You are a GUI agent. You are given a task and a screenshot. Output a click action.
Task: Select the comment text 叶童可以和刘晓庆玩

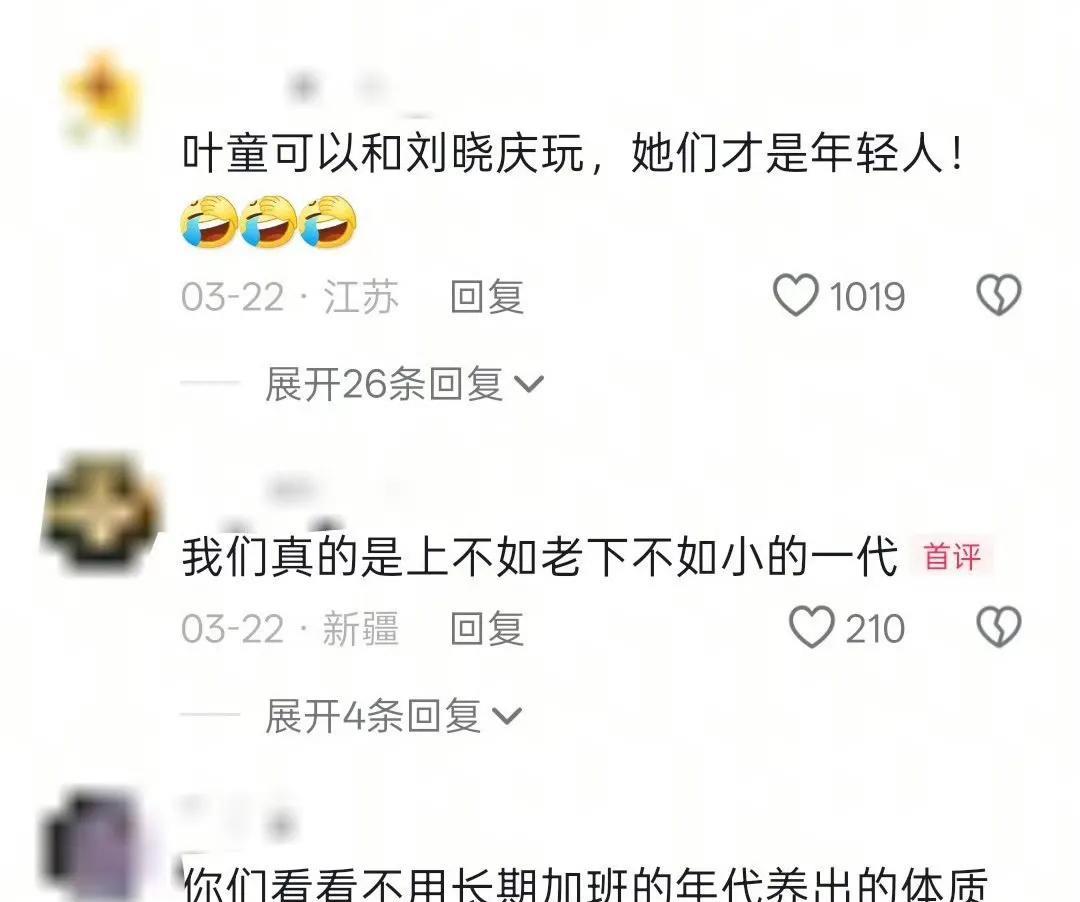coord(383,153)
